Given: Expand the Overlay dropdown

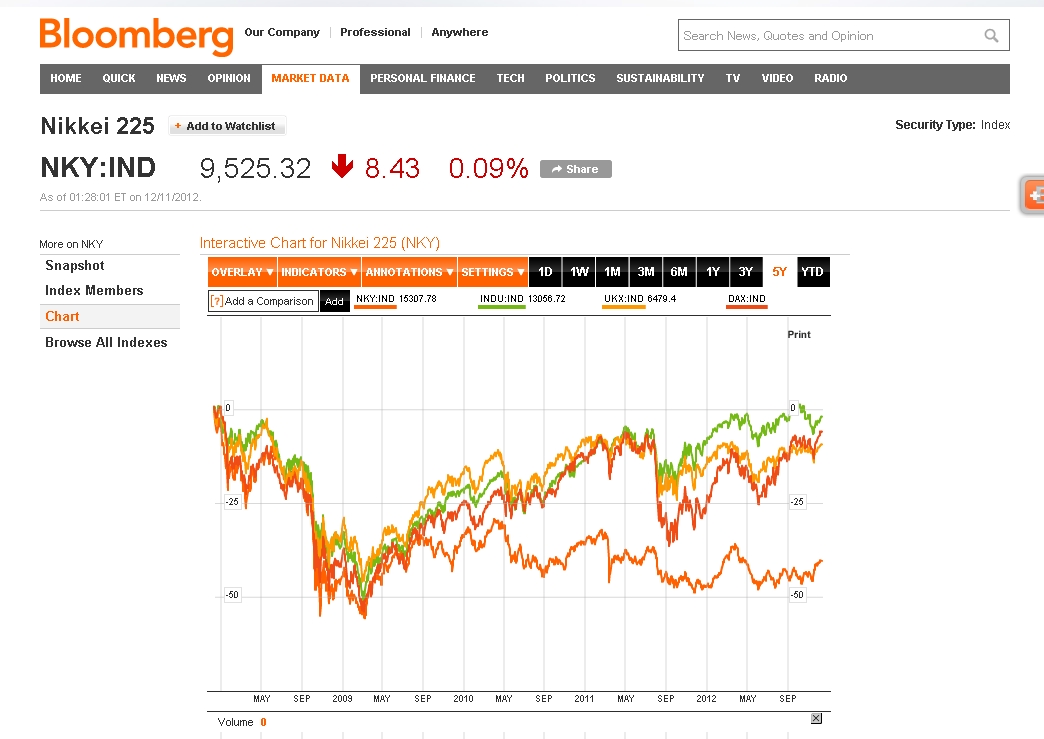Looking at the screenshot, I should 242,272.
